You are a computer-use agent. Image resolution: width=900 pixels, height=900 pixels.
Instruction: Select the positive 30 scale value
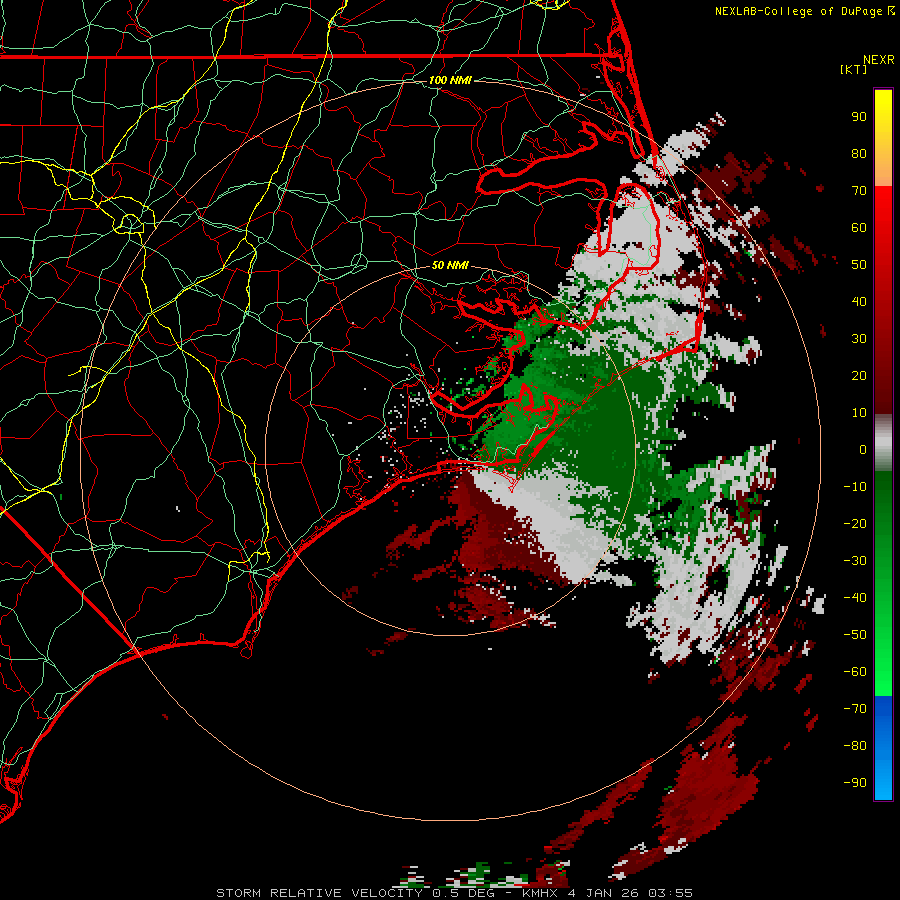tap(859, 339)
